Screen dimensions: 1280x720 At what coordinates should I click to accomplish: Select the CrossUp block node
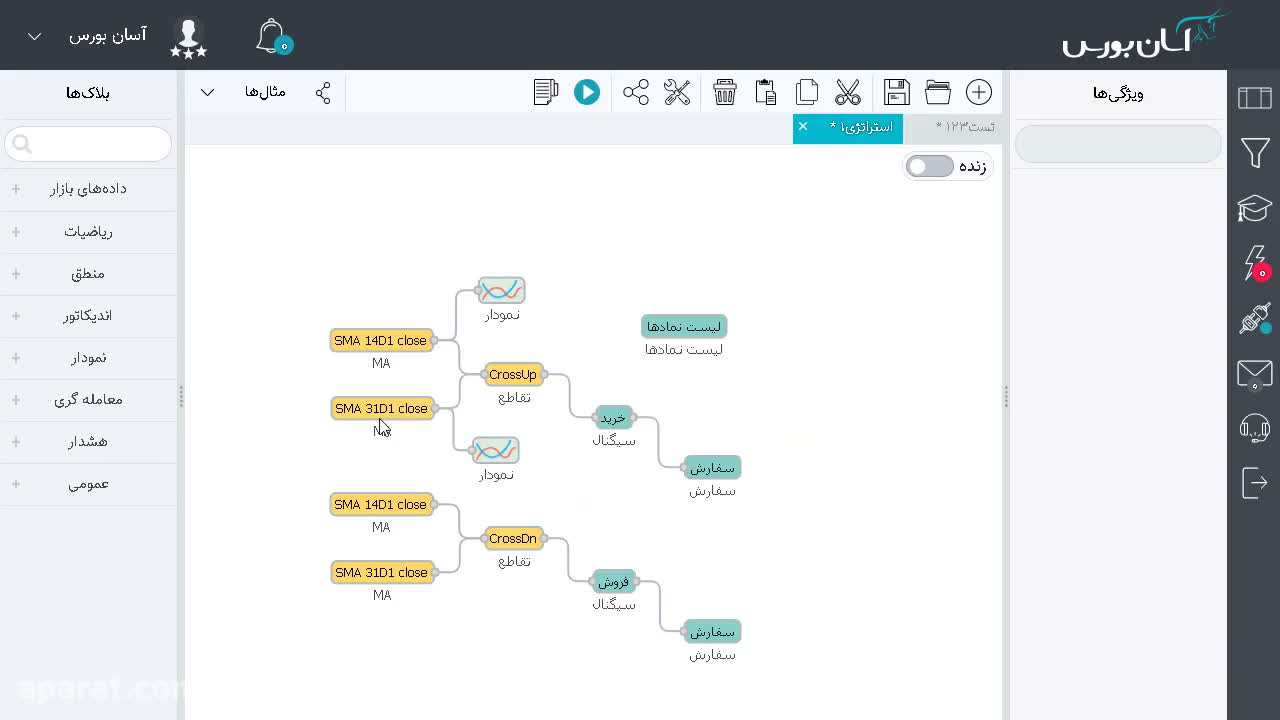coord(513,375)
